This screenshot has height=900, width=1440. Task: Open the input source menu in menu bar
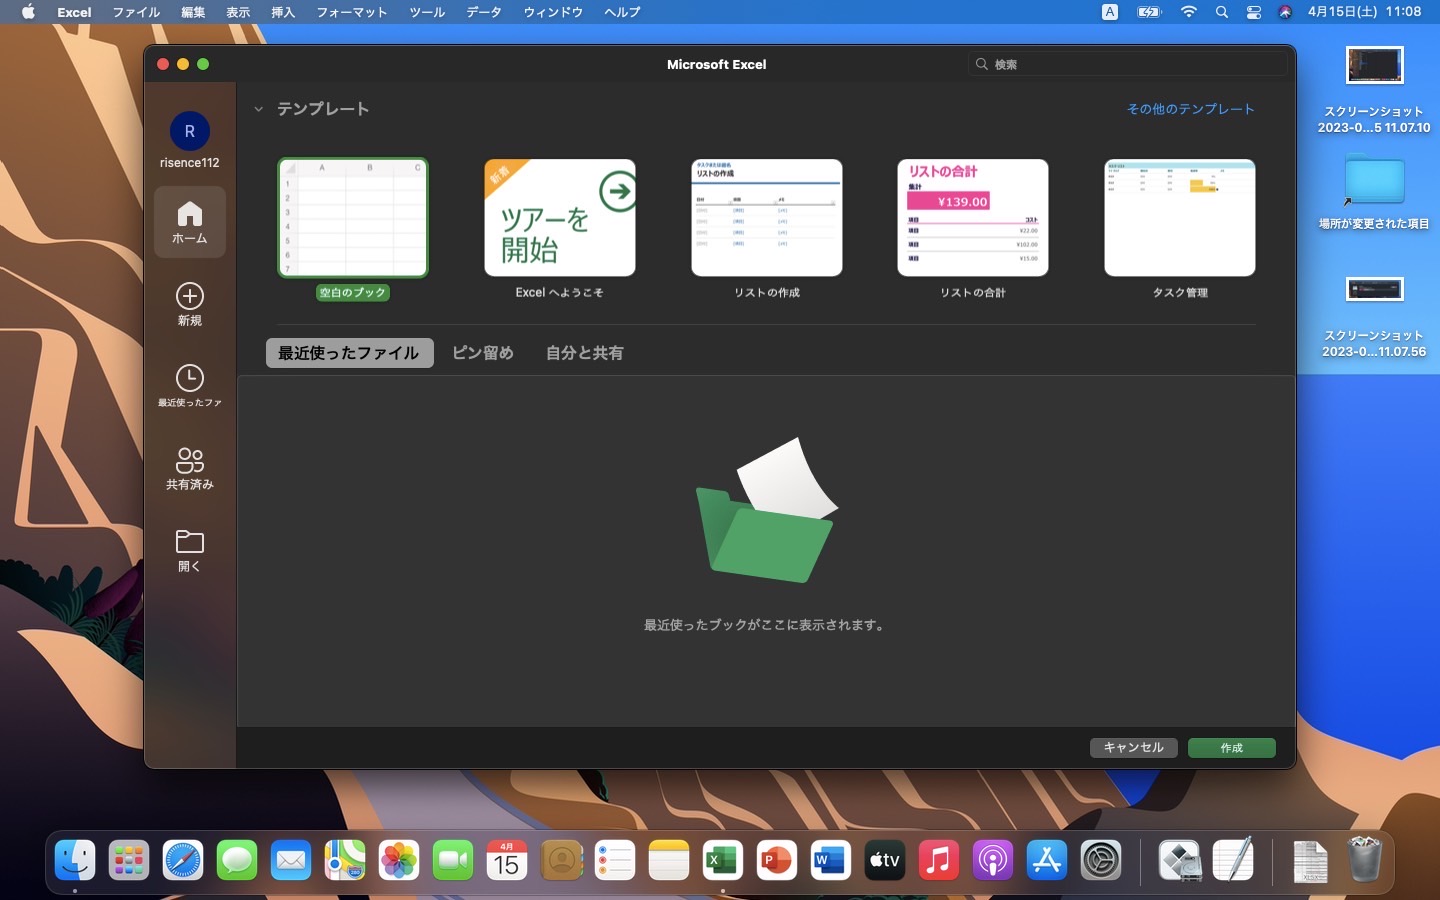1110,12
